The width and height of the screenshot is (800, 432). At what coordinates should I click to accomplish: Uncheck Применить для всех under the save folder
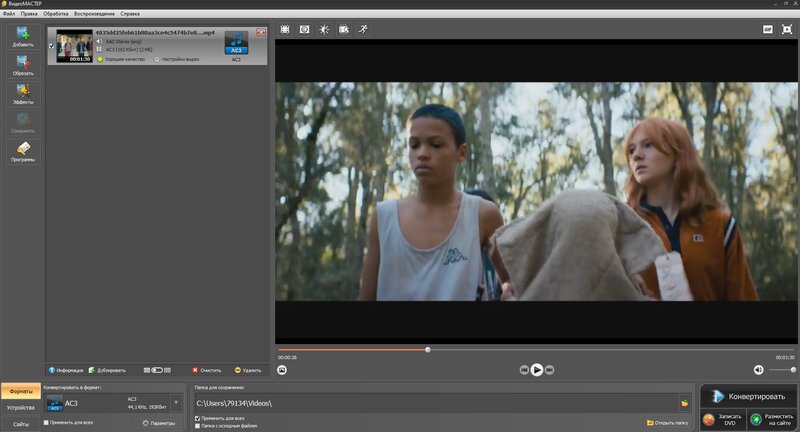(x=197, y=418)
